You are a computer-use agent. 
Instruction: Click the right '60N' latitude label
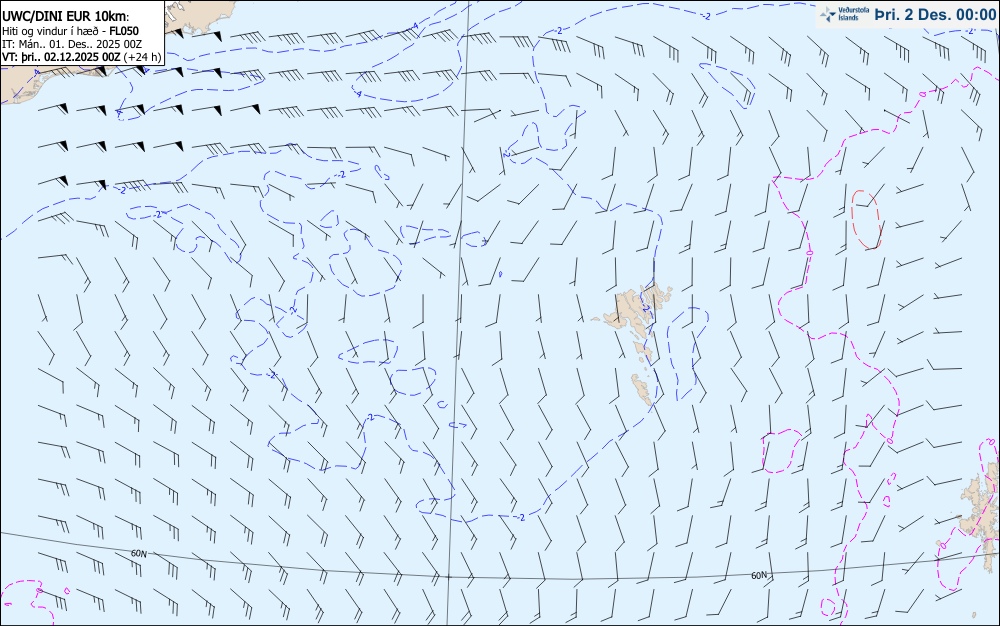click(x=759, y=575)
